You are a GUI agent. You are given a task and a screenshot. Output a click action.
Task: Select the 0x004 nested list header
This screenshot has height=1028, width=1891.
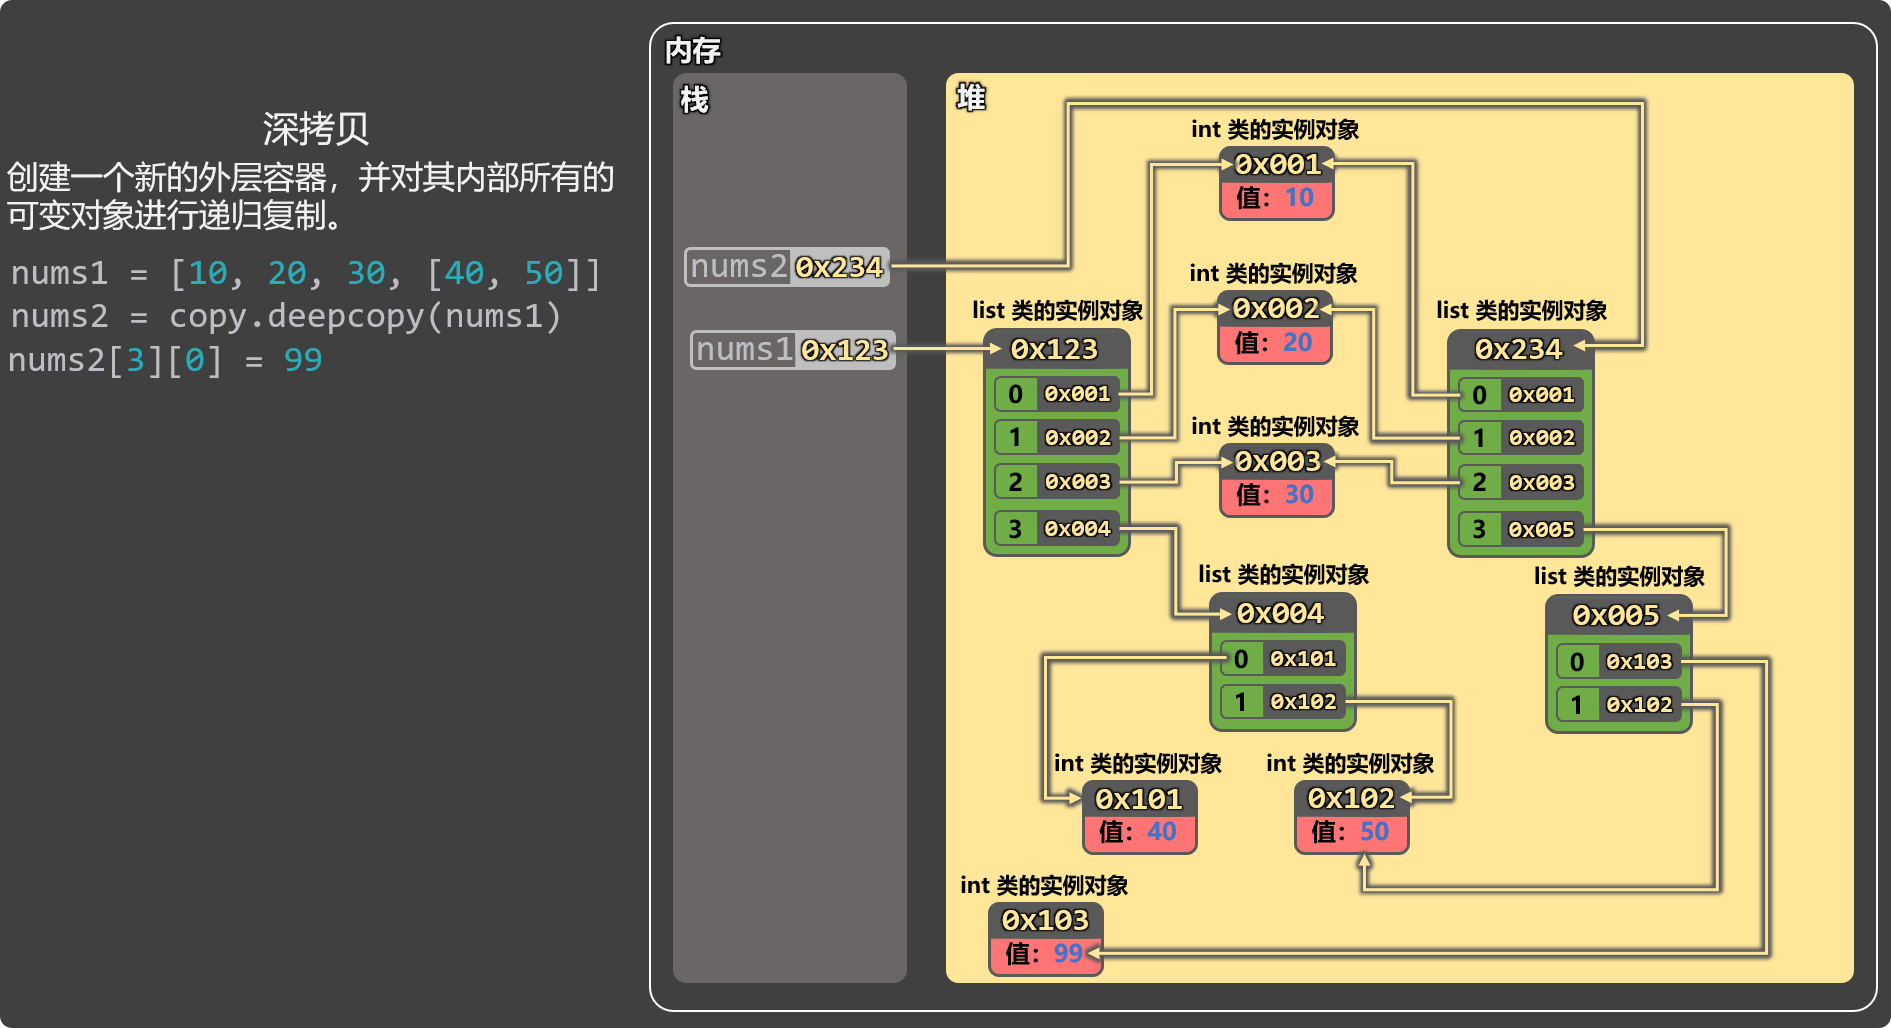click(1281, 613)
